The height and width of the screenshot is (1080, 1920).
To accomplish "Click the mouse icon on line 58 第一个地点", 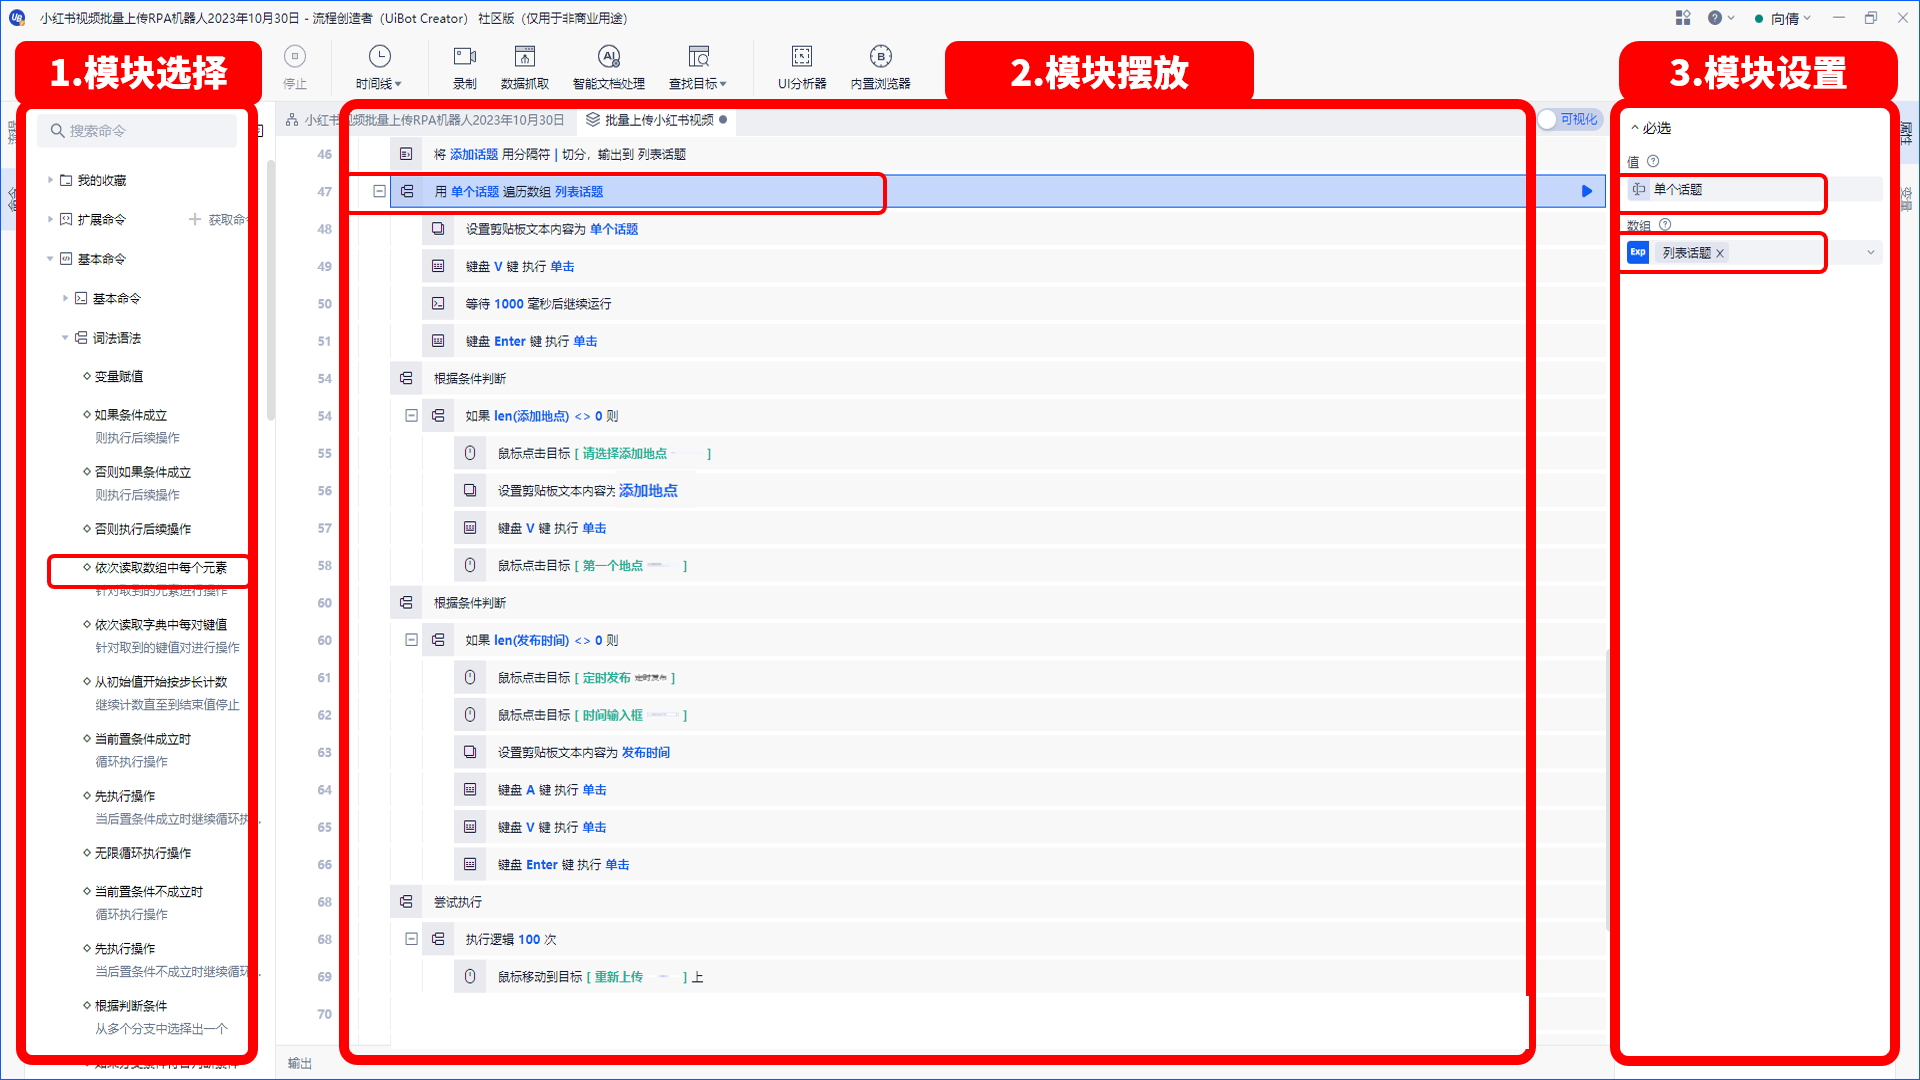I will pos(470,565).
